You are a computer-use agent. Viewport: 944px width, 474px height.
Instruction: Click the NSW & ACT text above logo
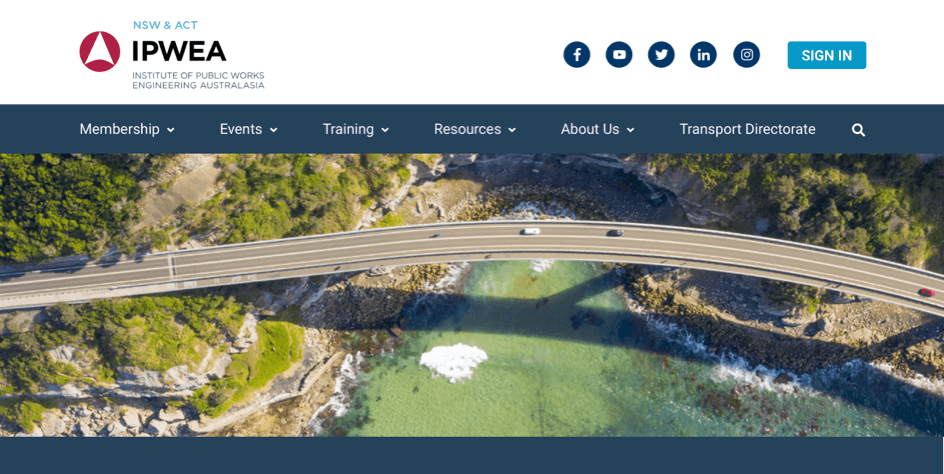coord(165,25)
